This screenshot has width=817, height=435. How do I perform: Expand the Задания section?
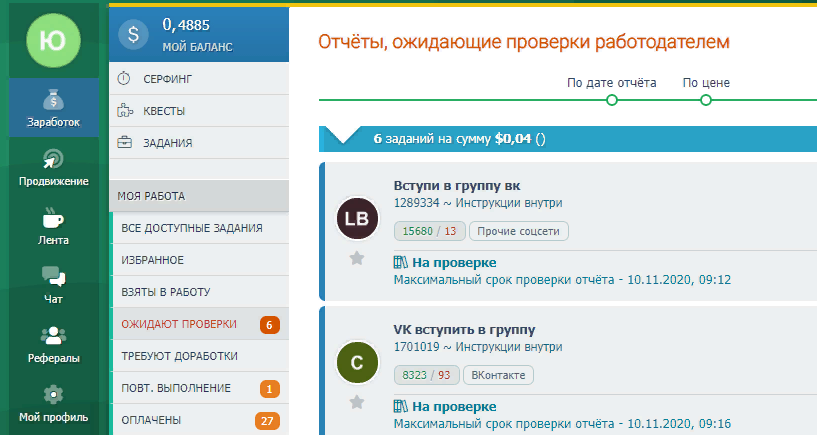(166, 142)
